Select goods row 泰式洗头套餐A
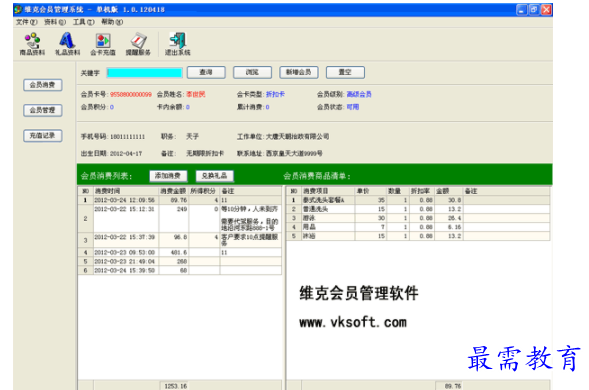Image resolution: width=589 pixels, height=390 pixels. 418,200
